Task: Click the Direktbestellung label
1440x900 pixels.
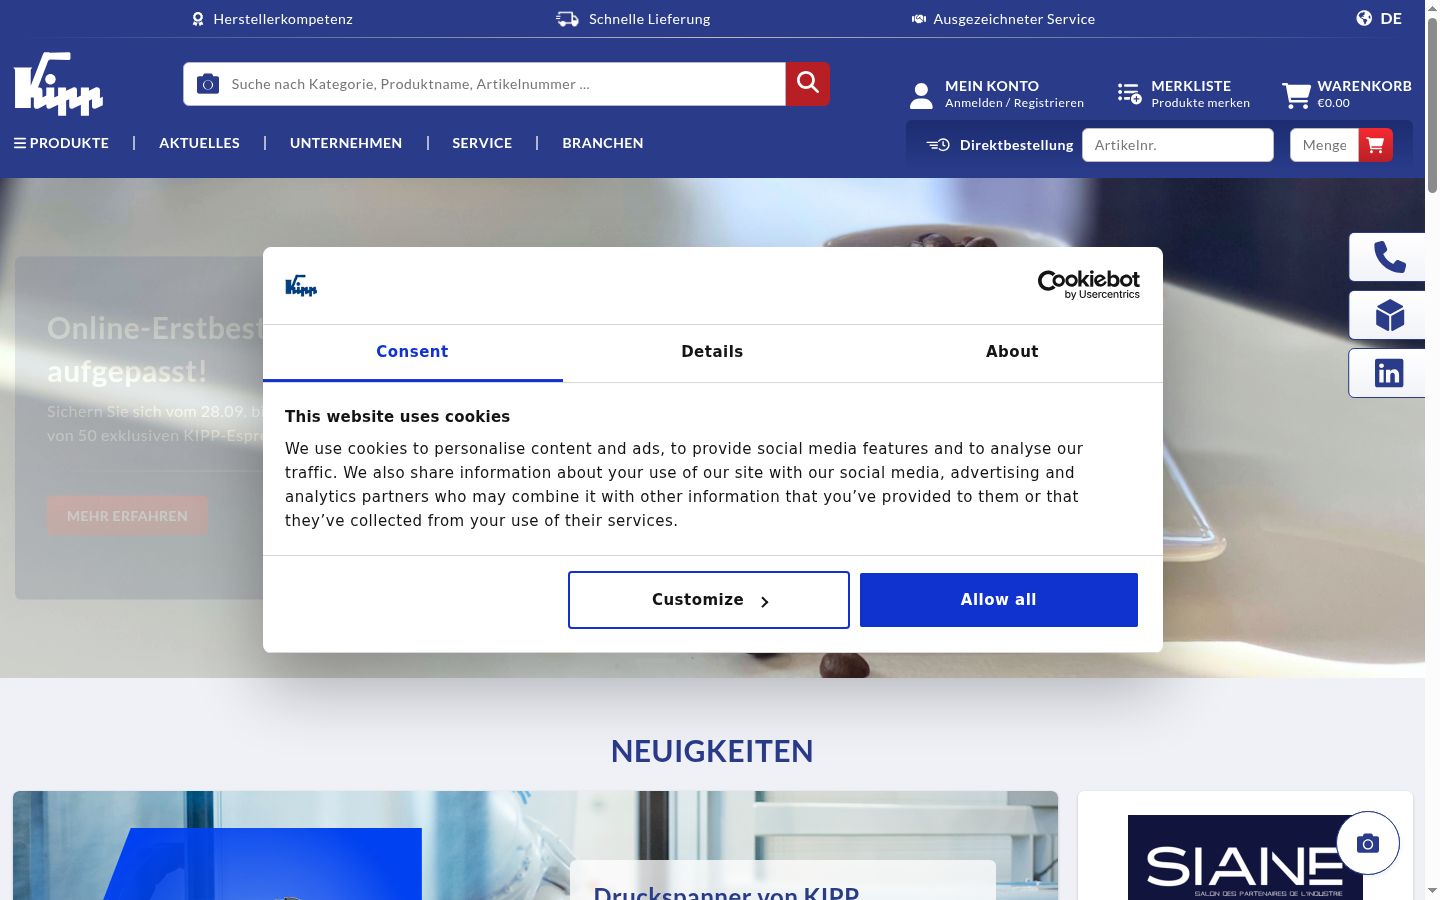Action: [1016, 145]
